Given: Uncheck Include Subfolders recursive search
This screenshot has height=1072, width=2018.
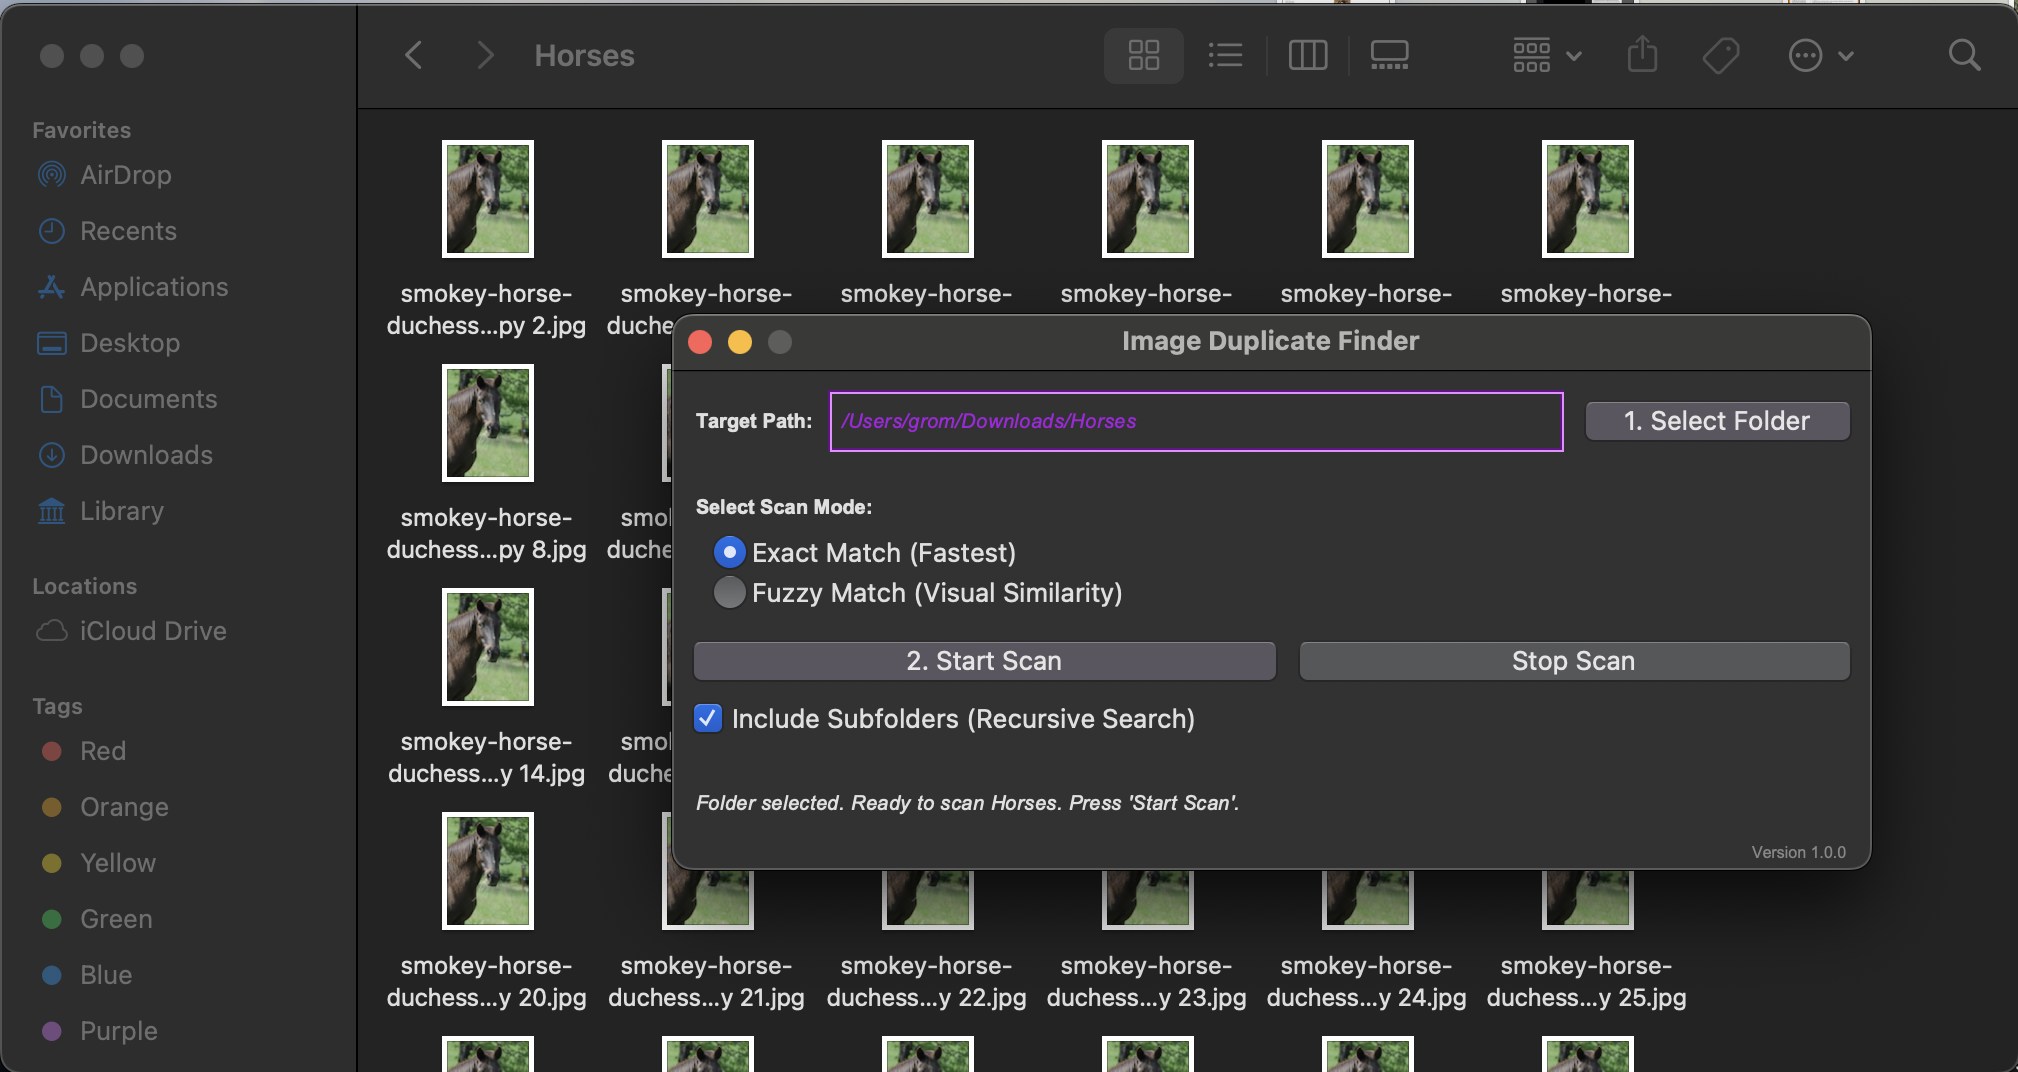Looking at the screenshot, I should pyautogui.click(x=708, y=718).
